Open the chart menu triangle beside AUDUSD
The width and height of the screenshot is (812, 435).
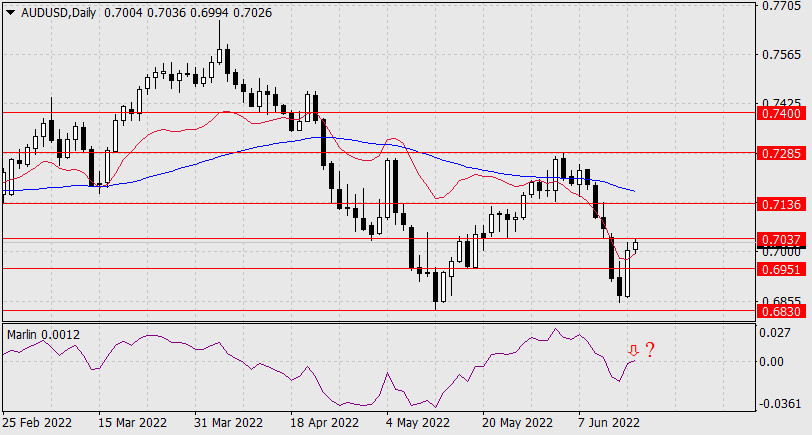(11, 13)
